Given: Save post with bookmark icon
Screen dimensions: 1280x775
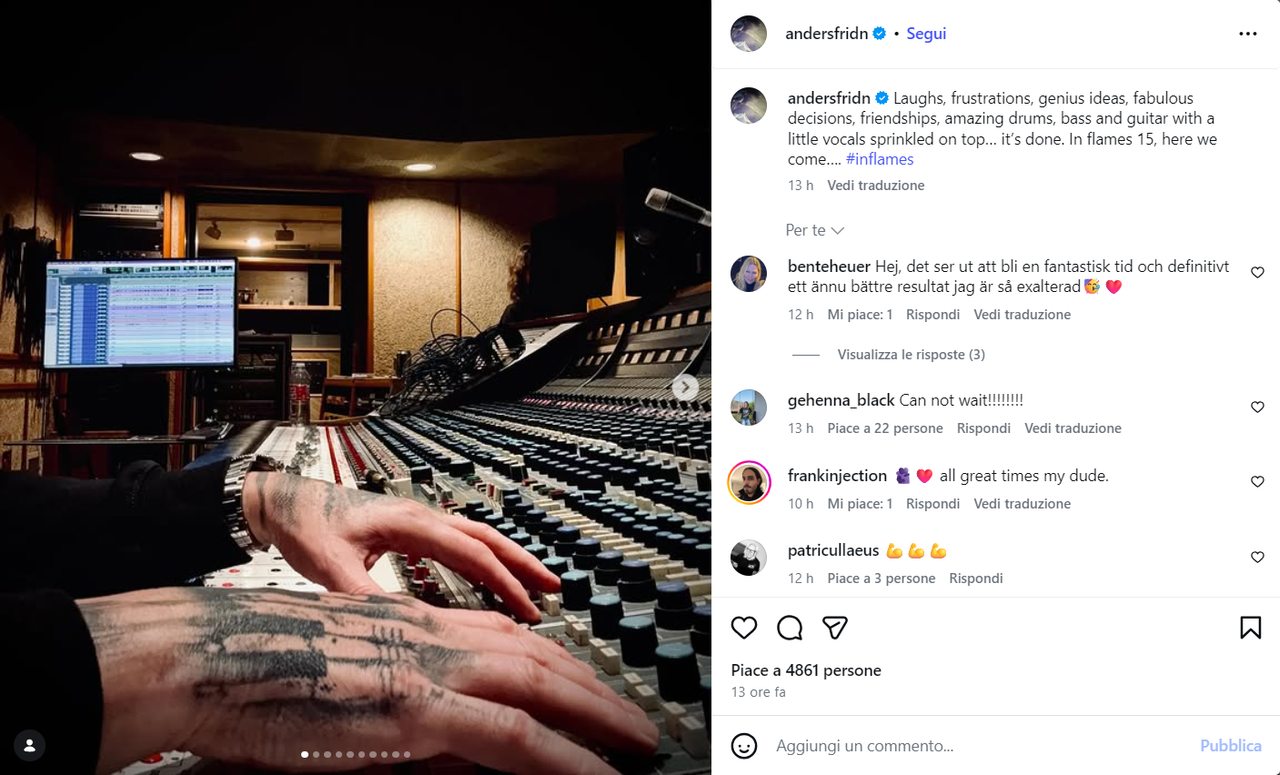Looking at the screenshot, I should pyautogui.click(x=1250, y=627).
